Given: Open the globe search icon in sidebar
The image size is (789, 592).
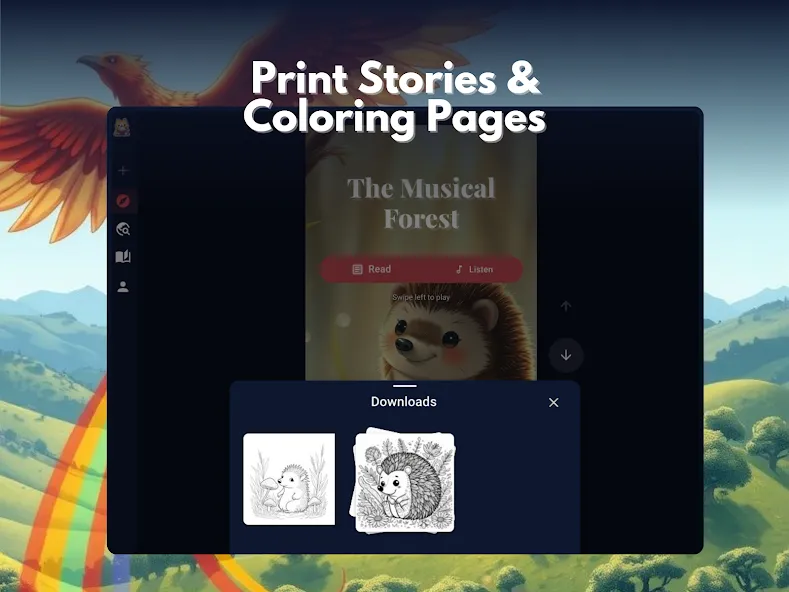Looking at the screenshot, I should pos(123,229).
